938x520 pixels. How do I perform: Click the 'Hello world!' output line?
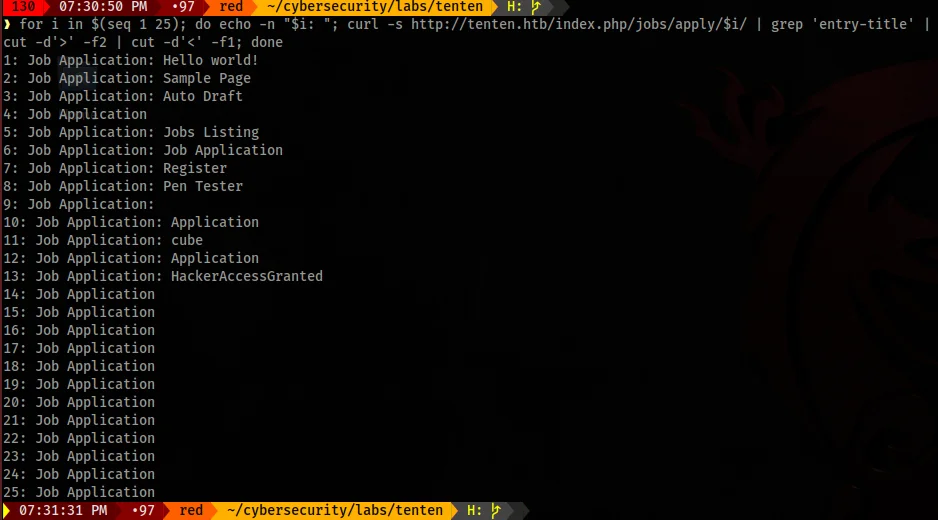point(130,60)
